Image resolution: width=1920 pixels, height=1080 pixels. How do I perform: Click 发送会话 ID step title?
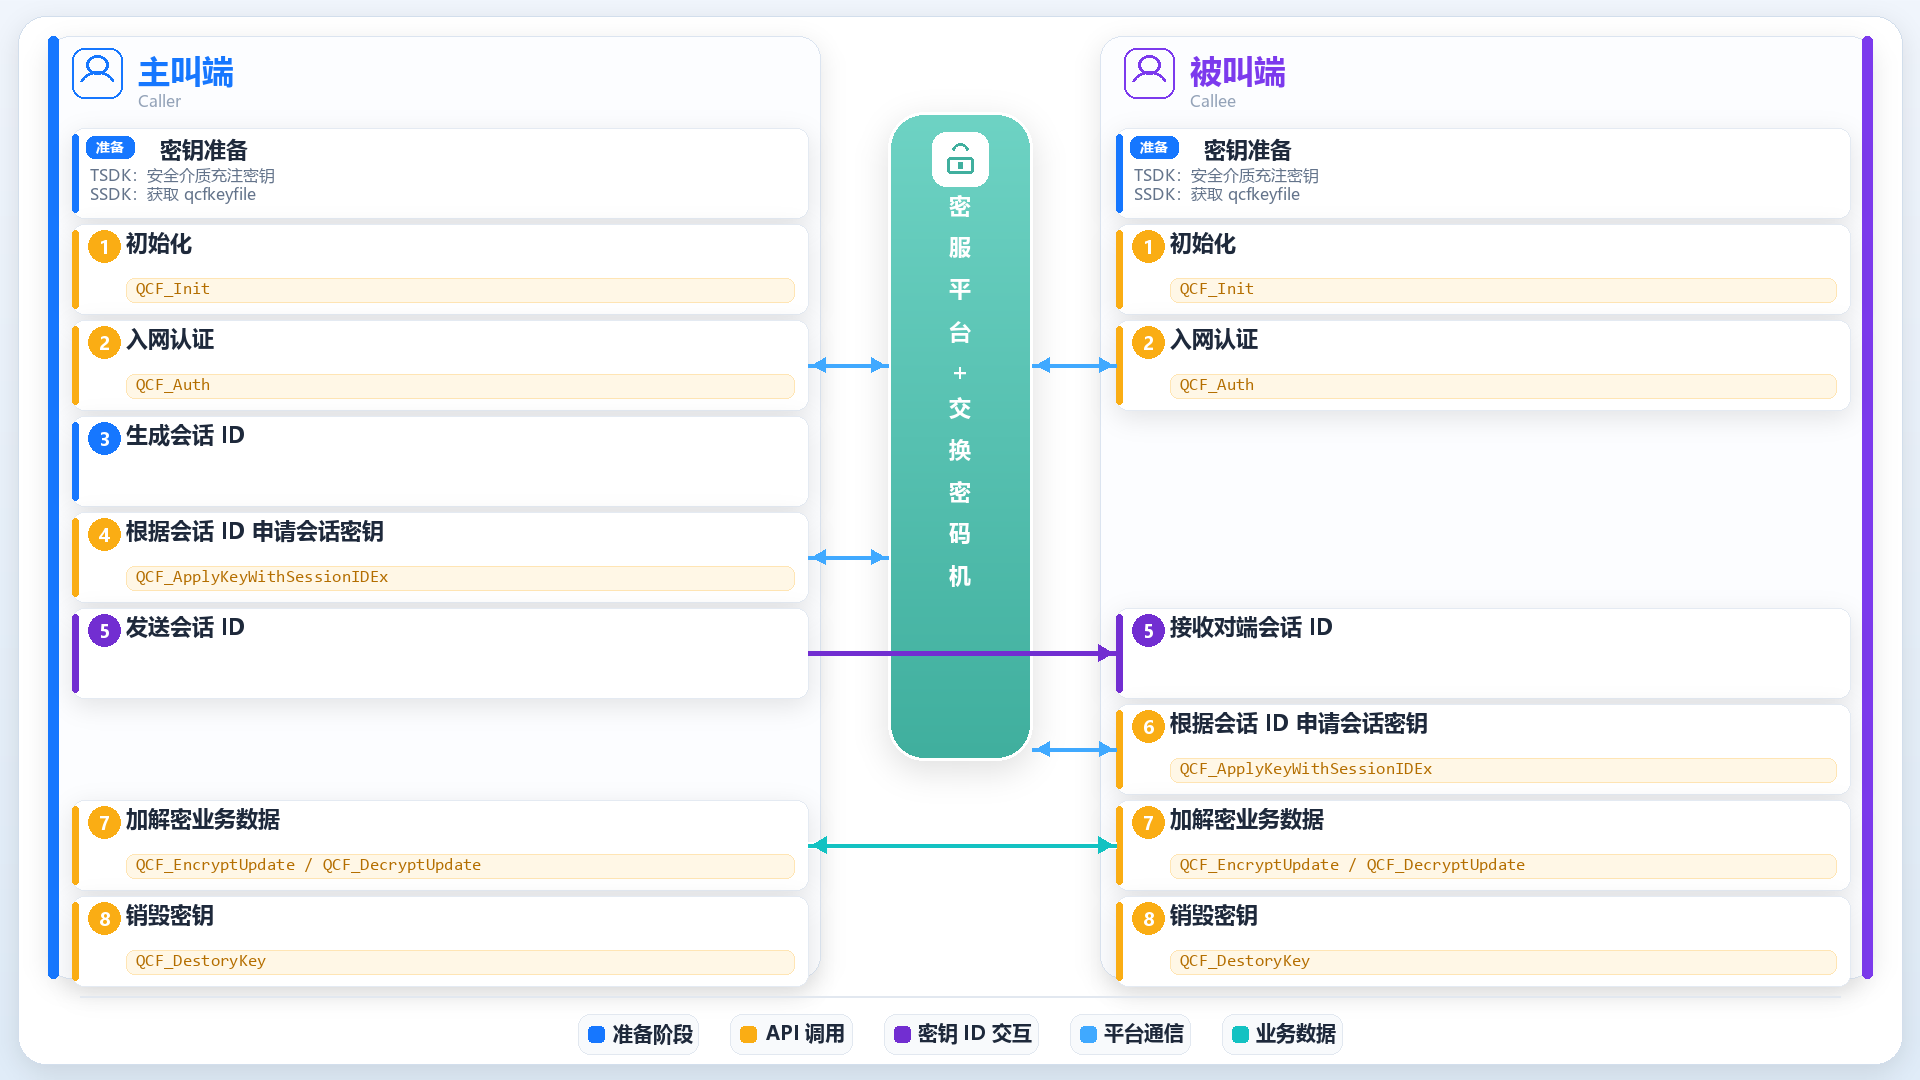185,628
